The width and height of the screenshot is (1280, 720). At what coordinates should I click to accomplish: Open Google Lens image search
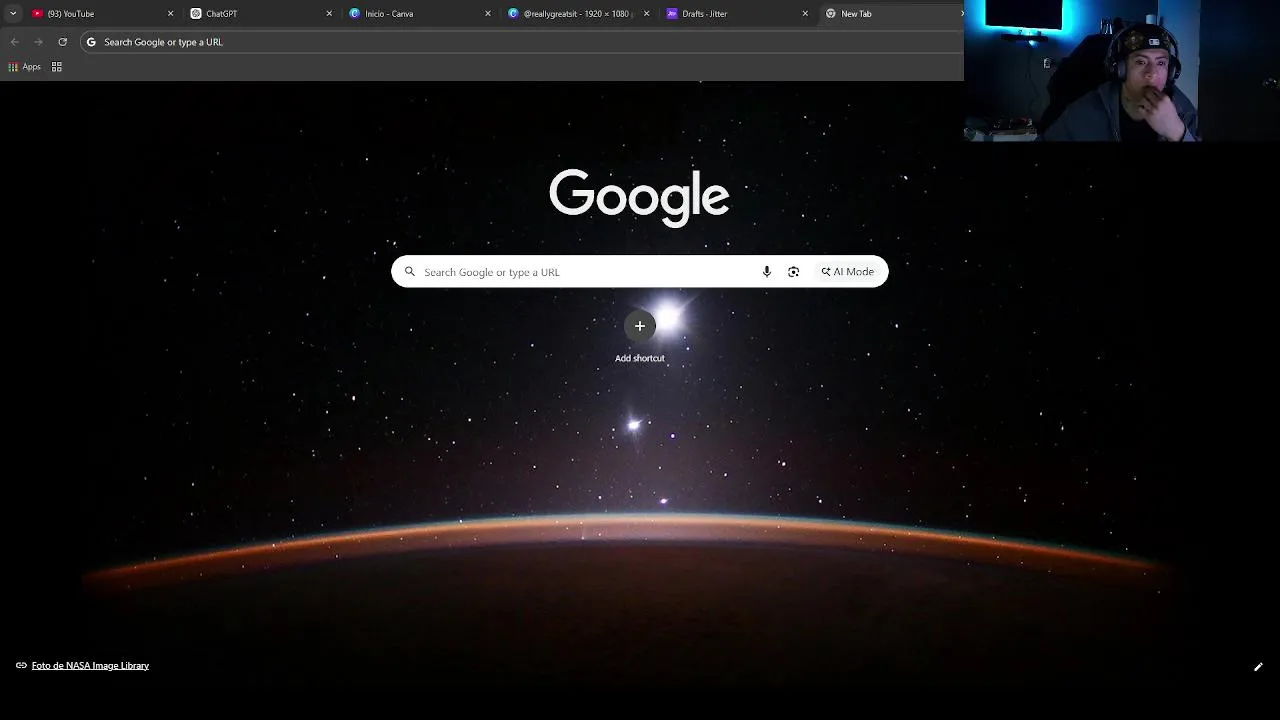click(x=794, y=272)
